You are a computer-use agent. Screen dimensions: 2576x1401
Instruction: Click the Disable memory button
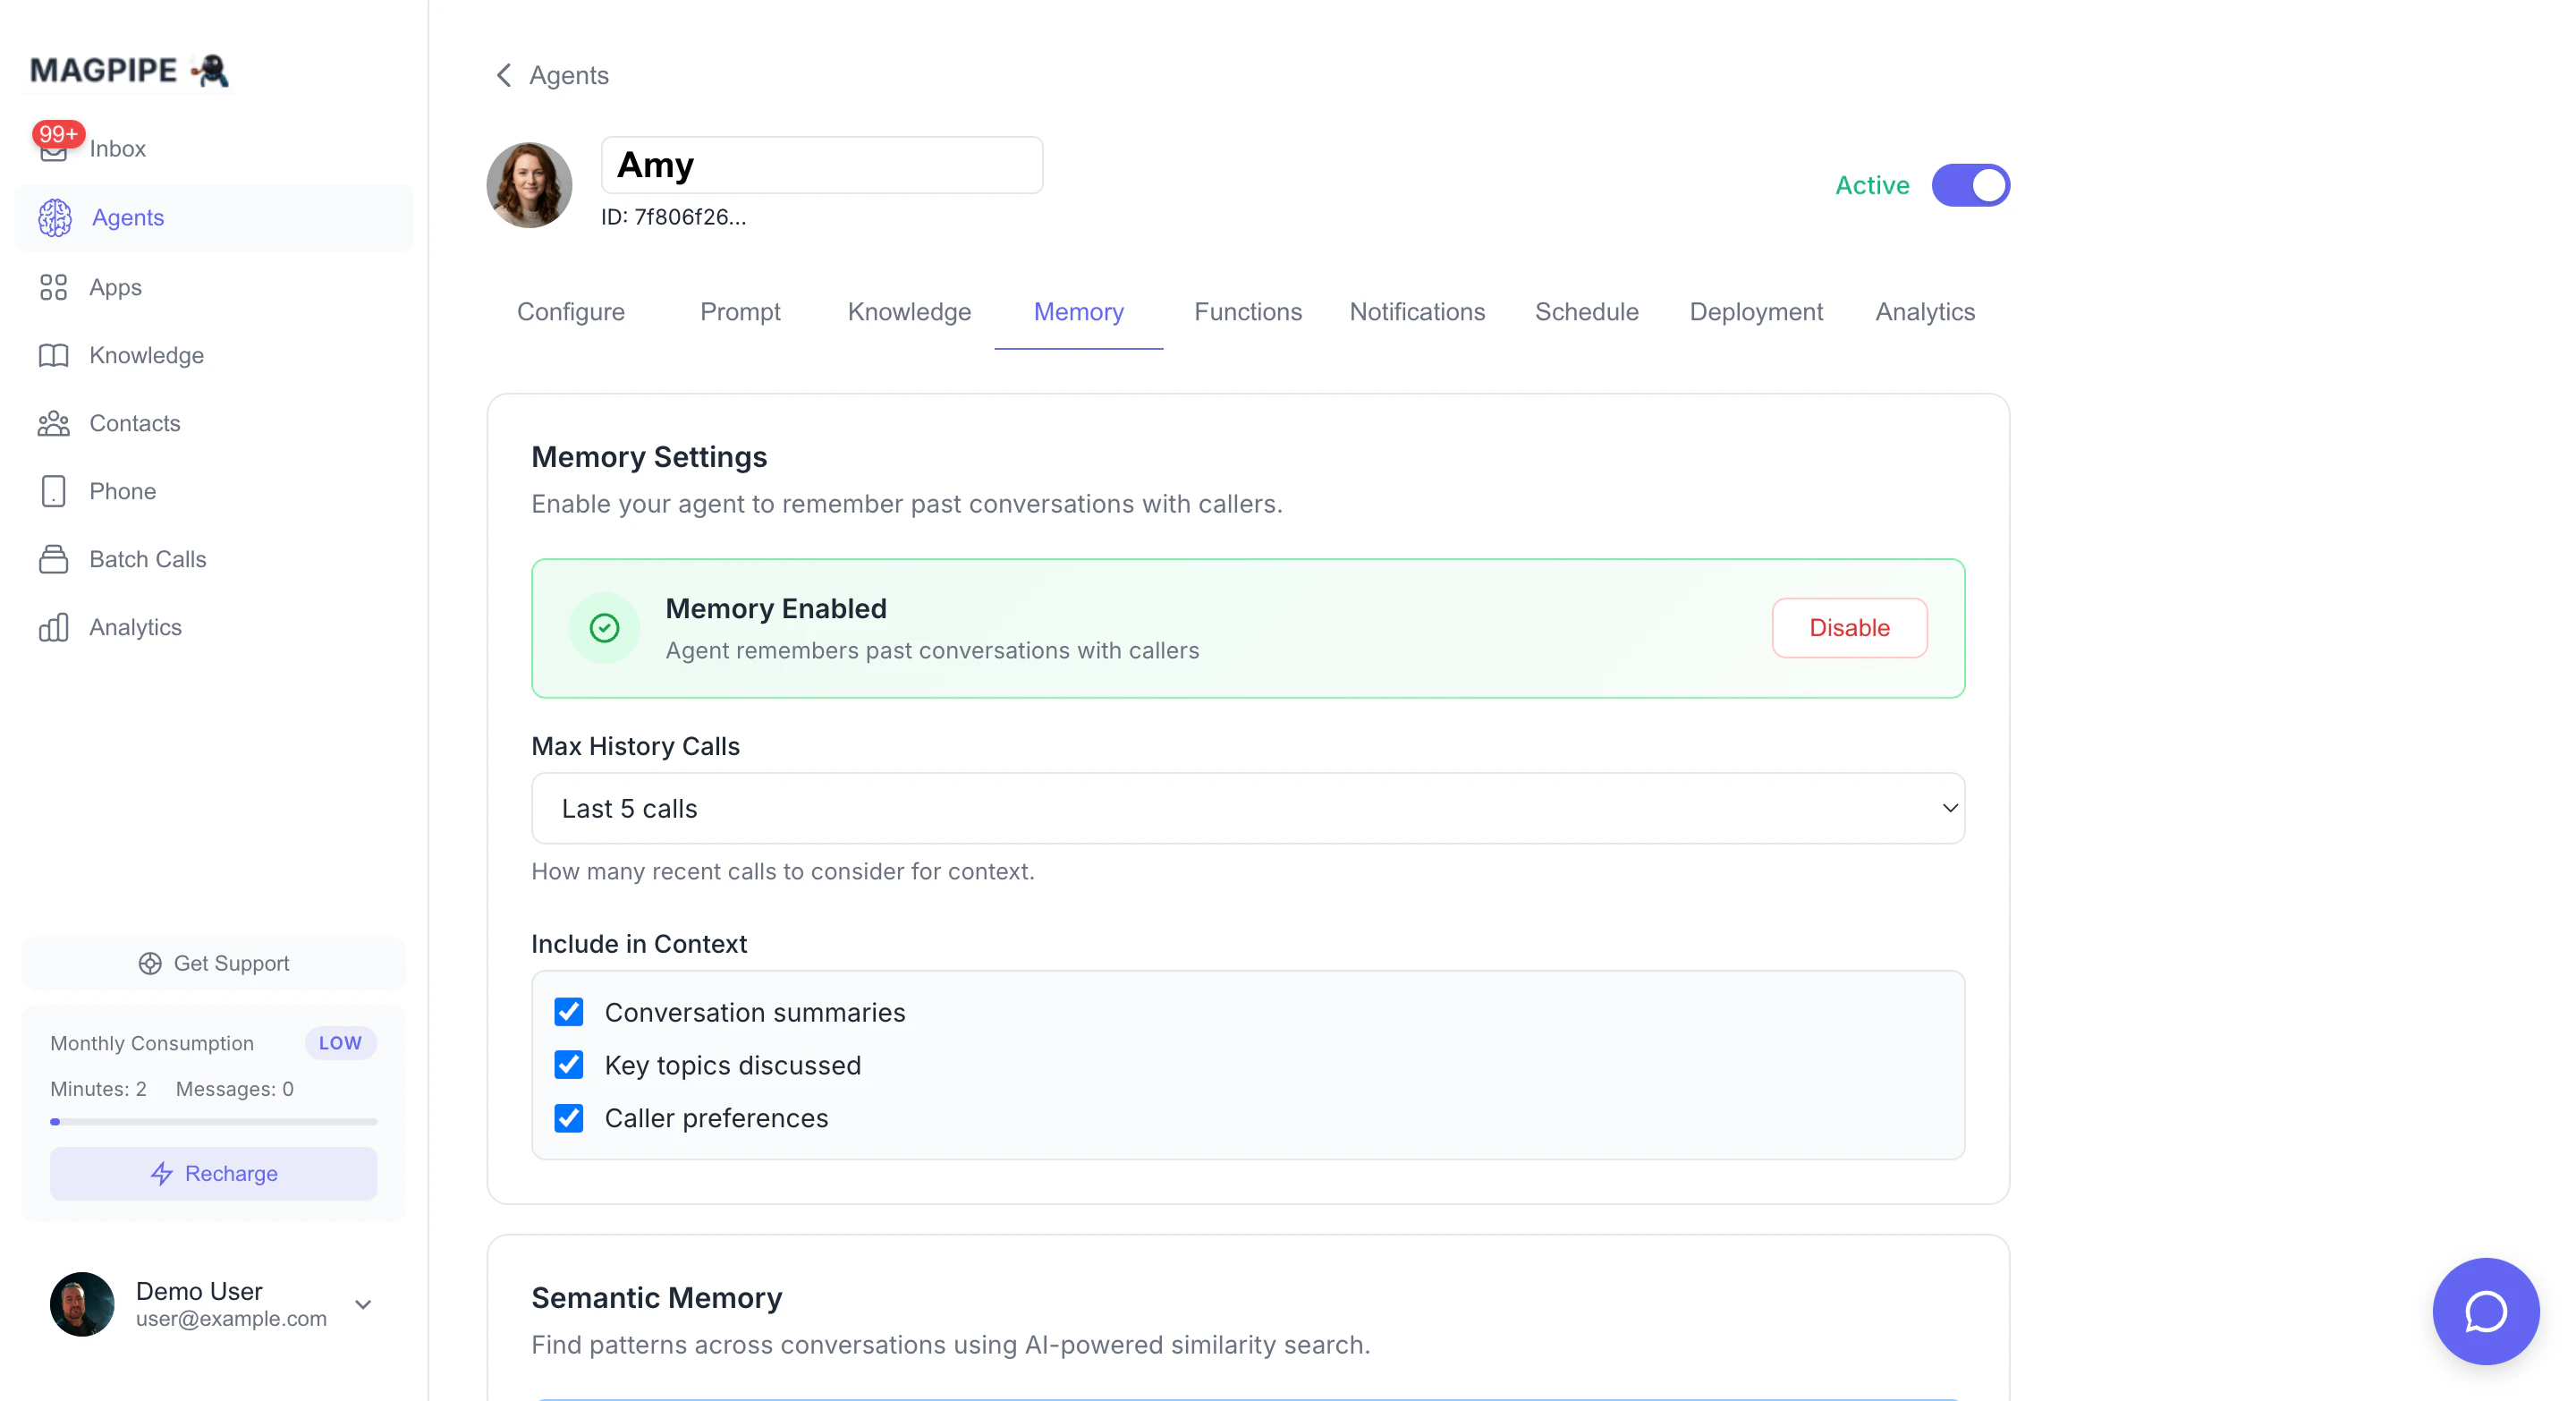tap(1848, 628)
